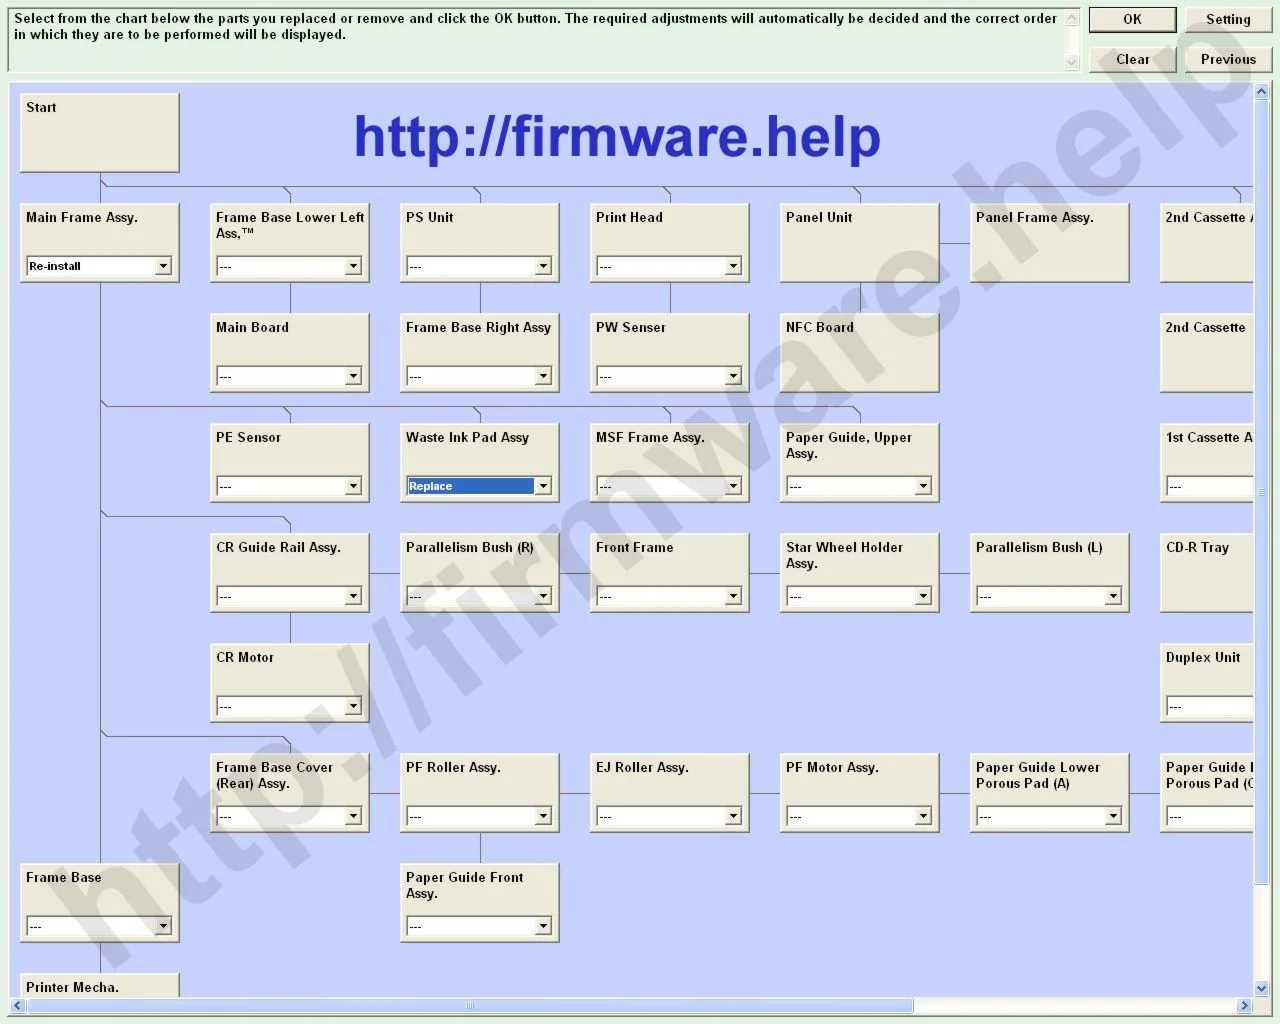Click the Printer Mecha. box
This screenshot has width=1280, height=1024.
coord(100,985)
